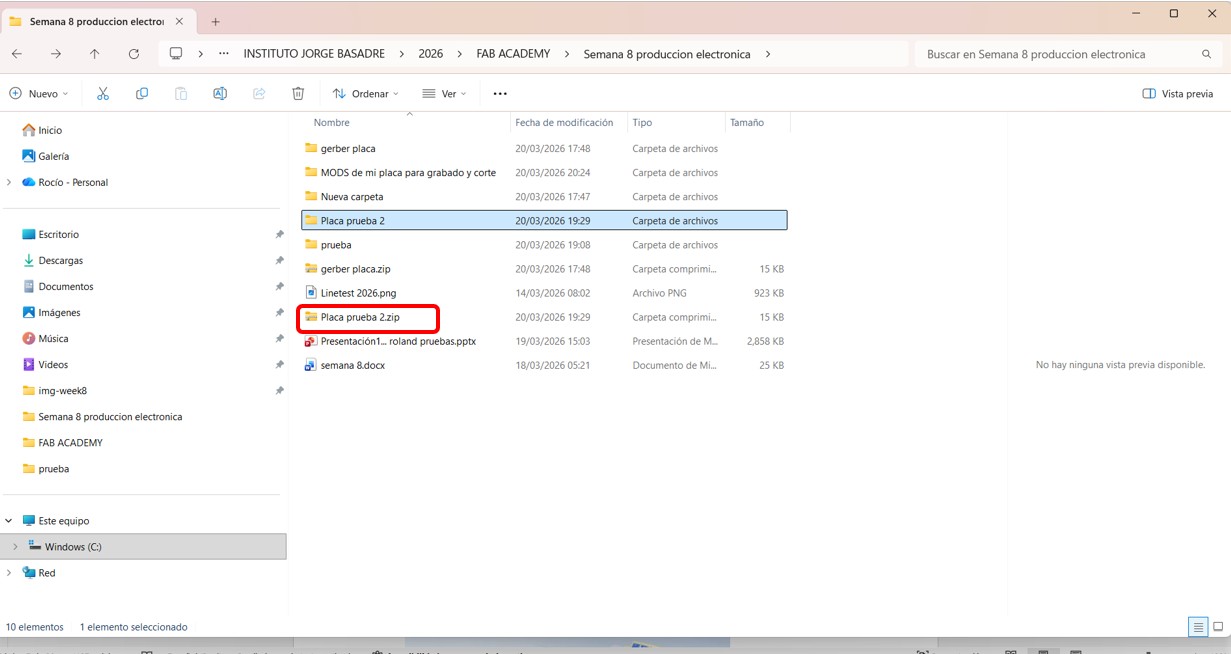Select FAB ACADEMY in navigation pane
Image resolution: width=1231 pixels, height=654 pixels.
tap(70, 442)
